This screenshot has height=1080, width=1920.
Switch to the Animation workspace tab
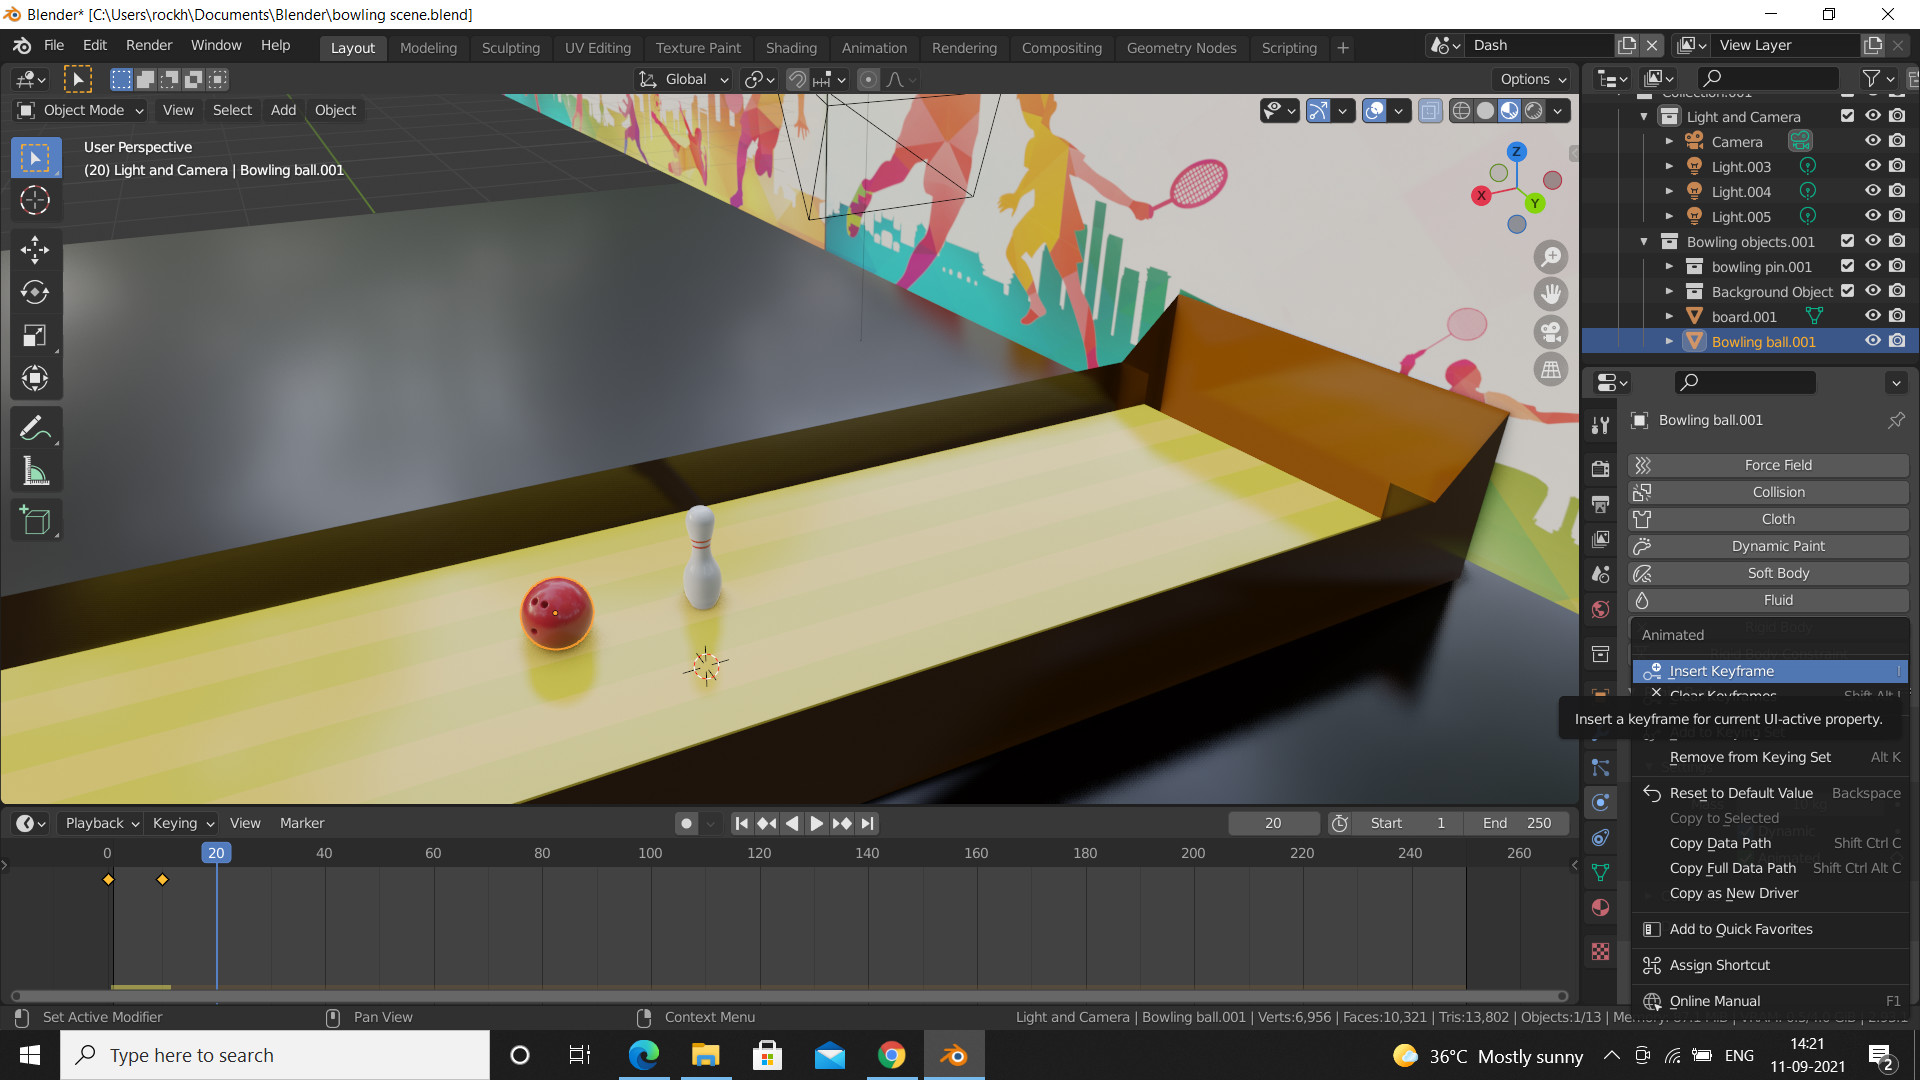(874, 47)
